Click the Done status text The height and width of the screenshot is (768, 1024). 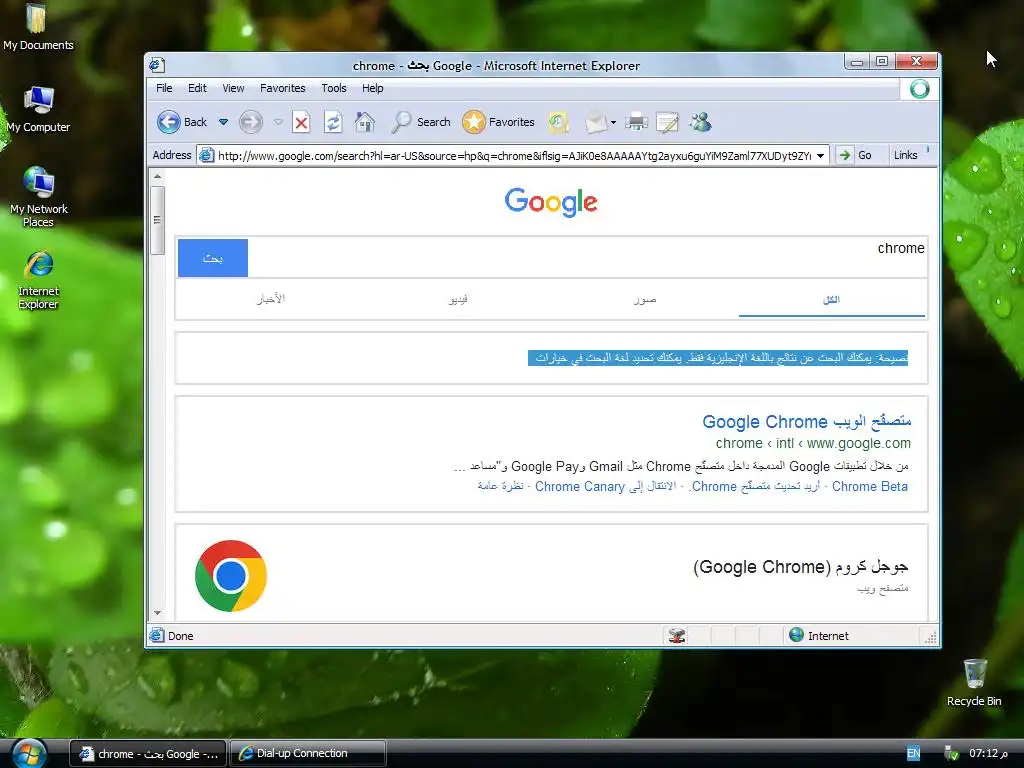click(x=181, y=636)
